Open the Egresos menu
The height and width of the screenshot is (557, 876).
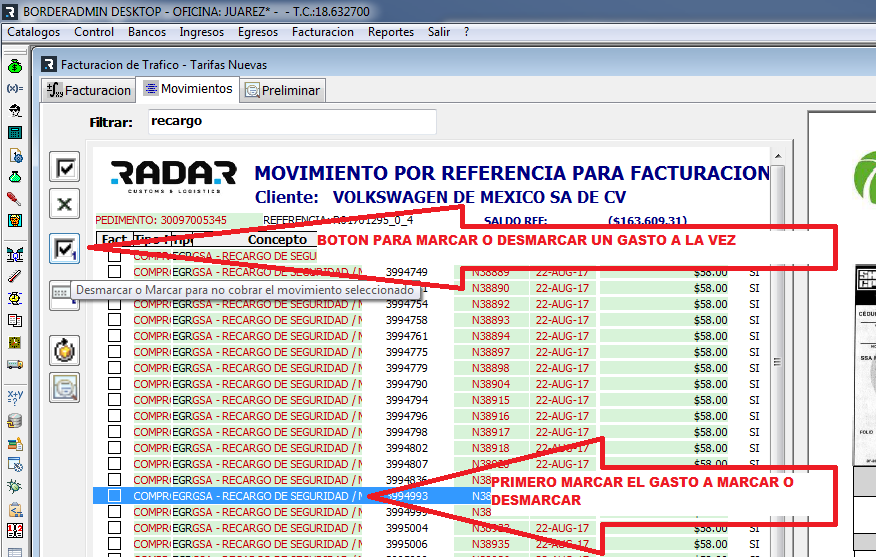[258, 32]
